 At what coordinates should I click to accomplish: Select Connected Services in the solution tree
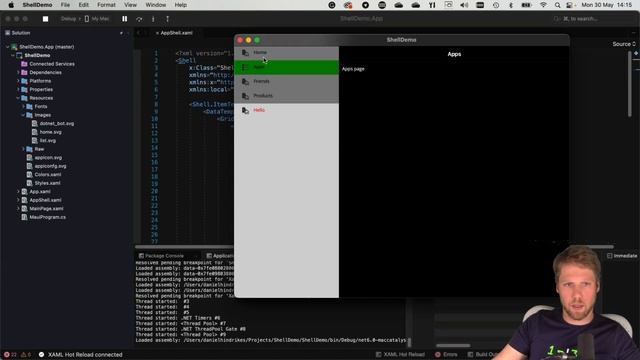tap(52, 64)
